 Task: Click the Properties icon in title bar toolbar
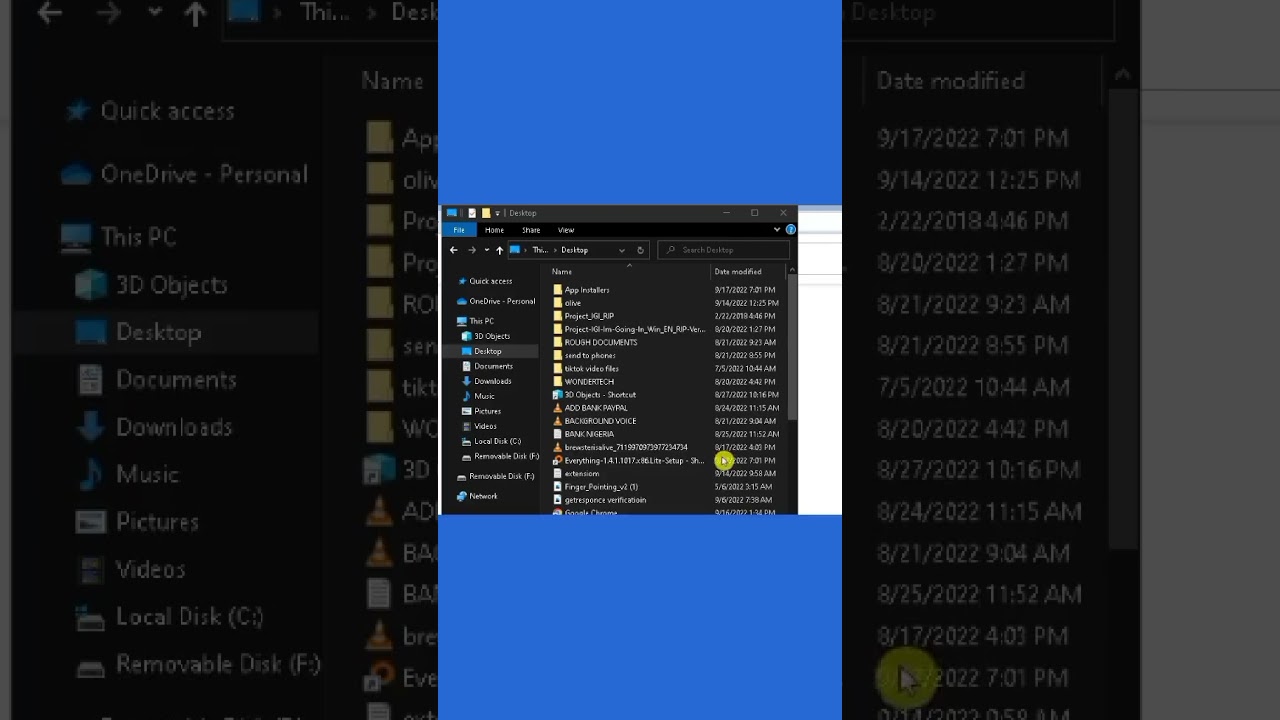472,213
